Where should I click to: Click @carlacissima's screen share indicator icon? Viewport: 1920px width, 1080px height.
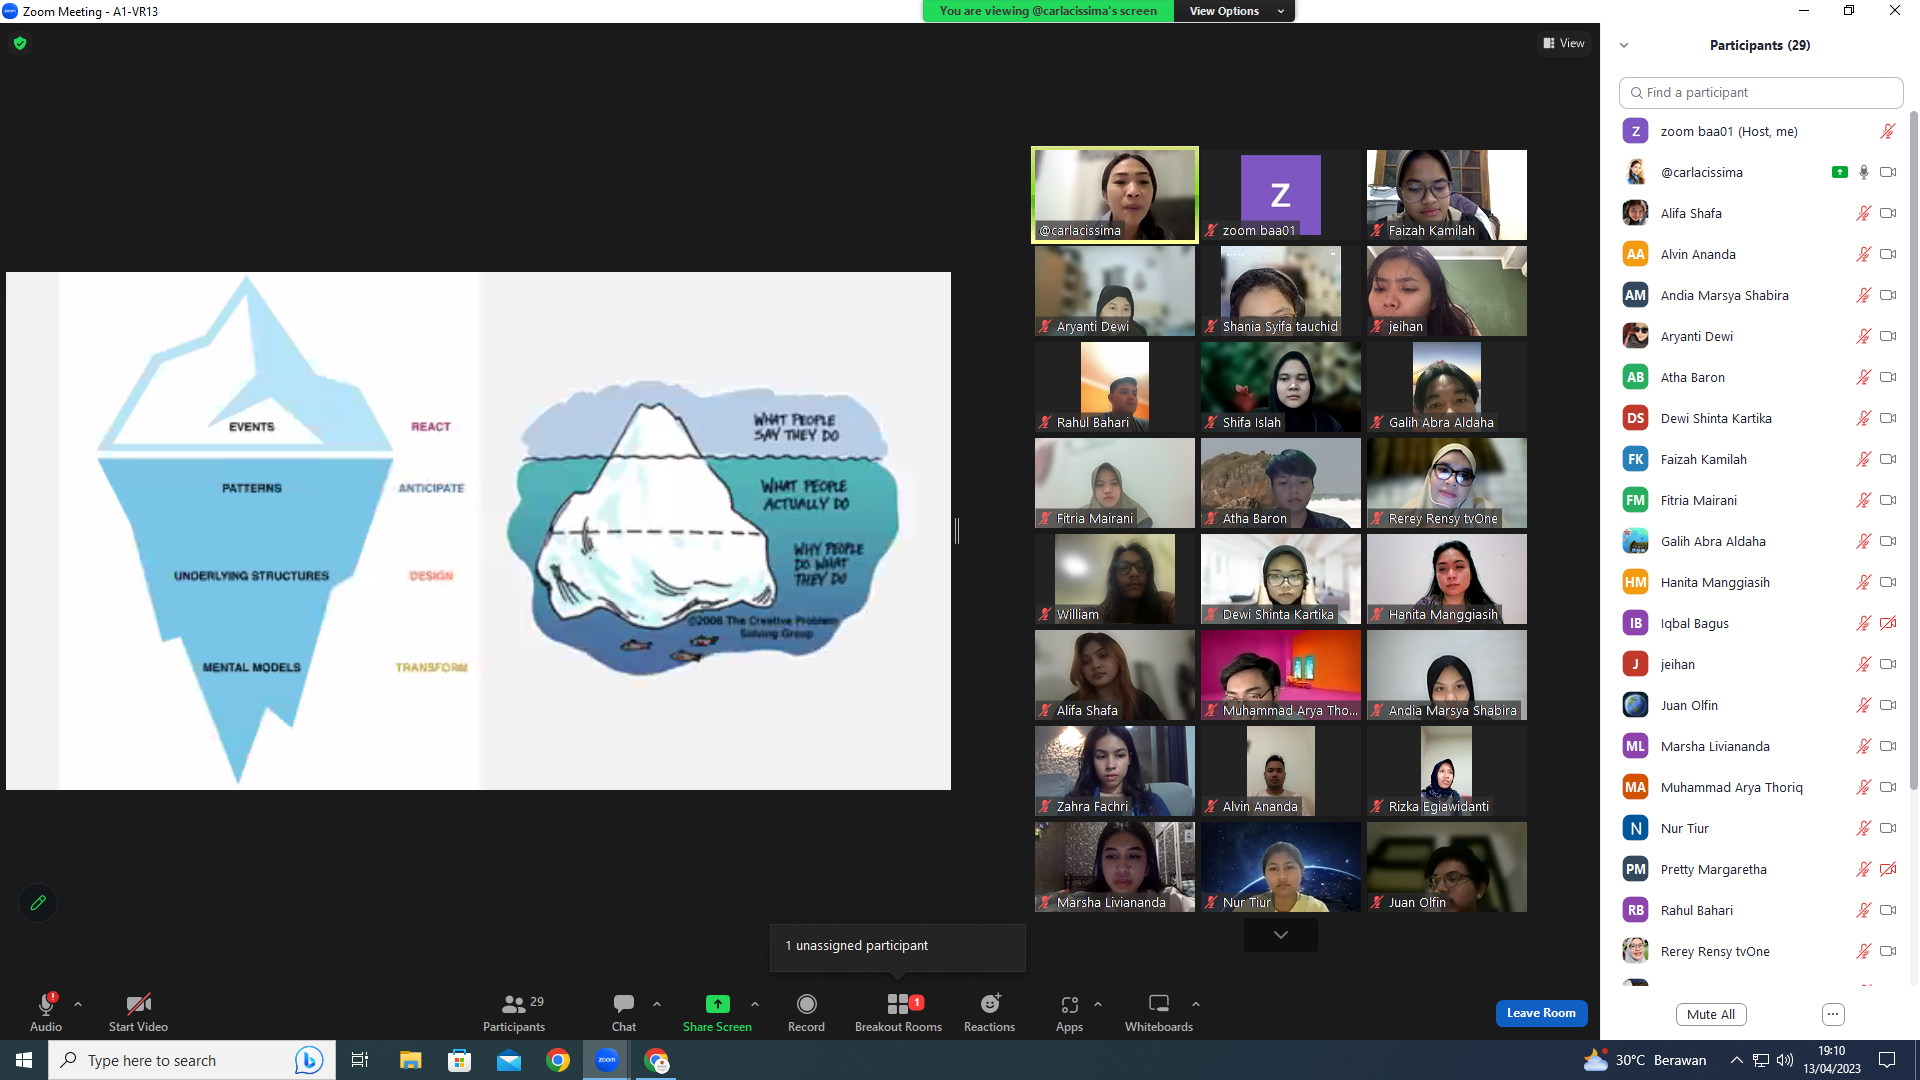pos(1839,172)
